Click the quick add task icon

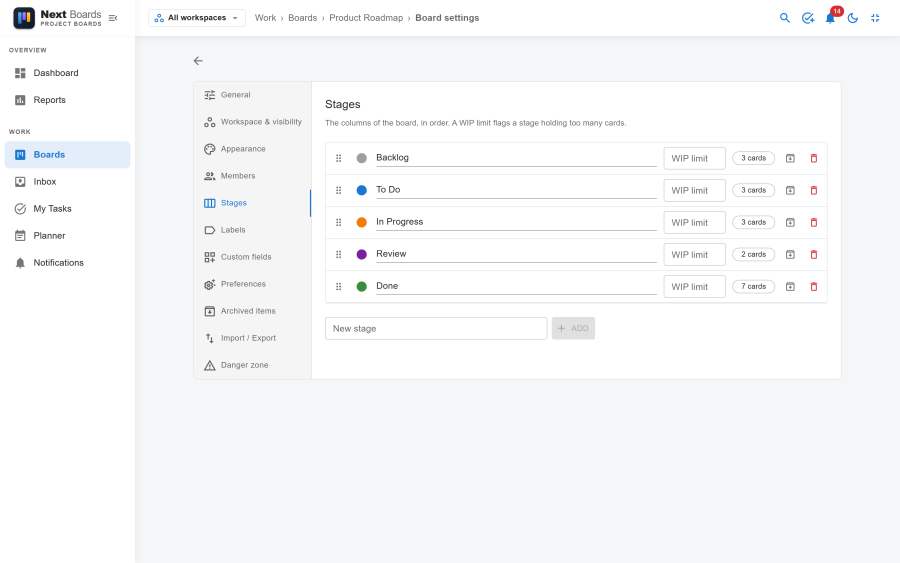808,18
